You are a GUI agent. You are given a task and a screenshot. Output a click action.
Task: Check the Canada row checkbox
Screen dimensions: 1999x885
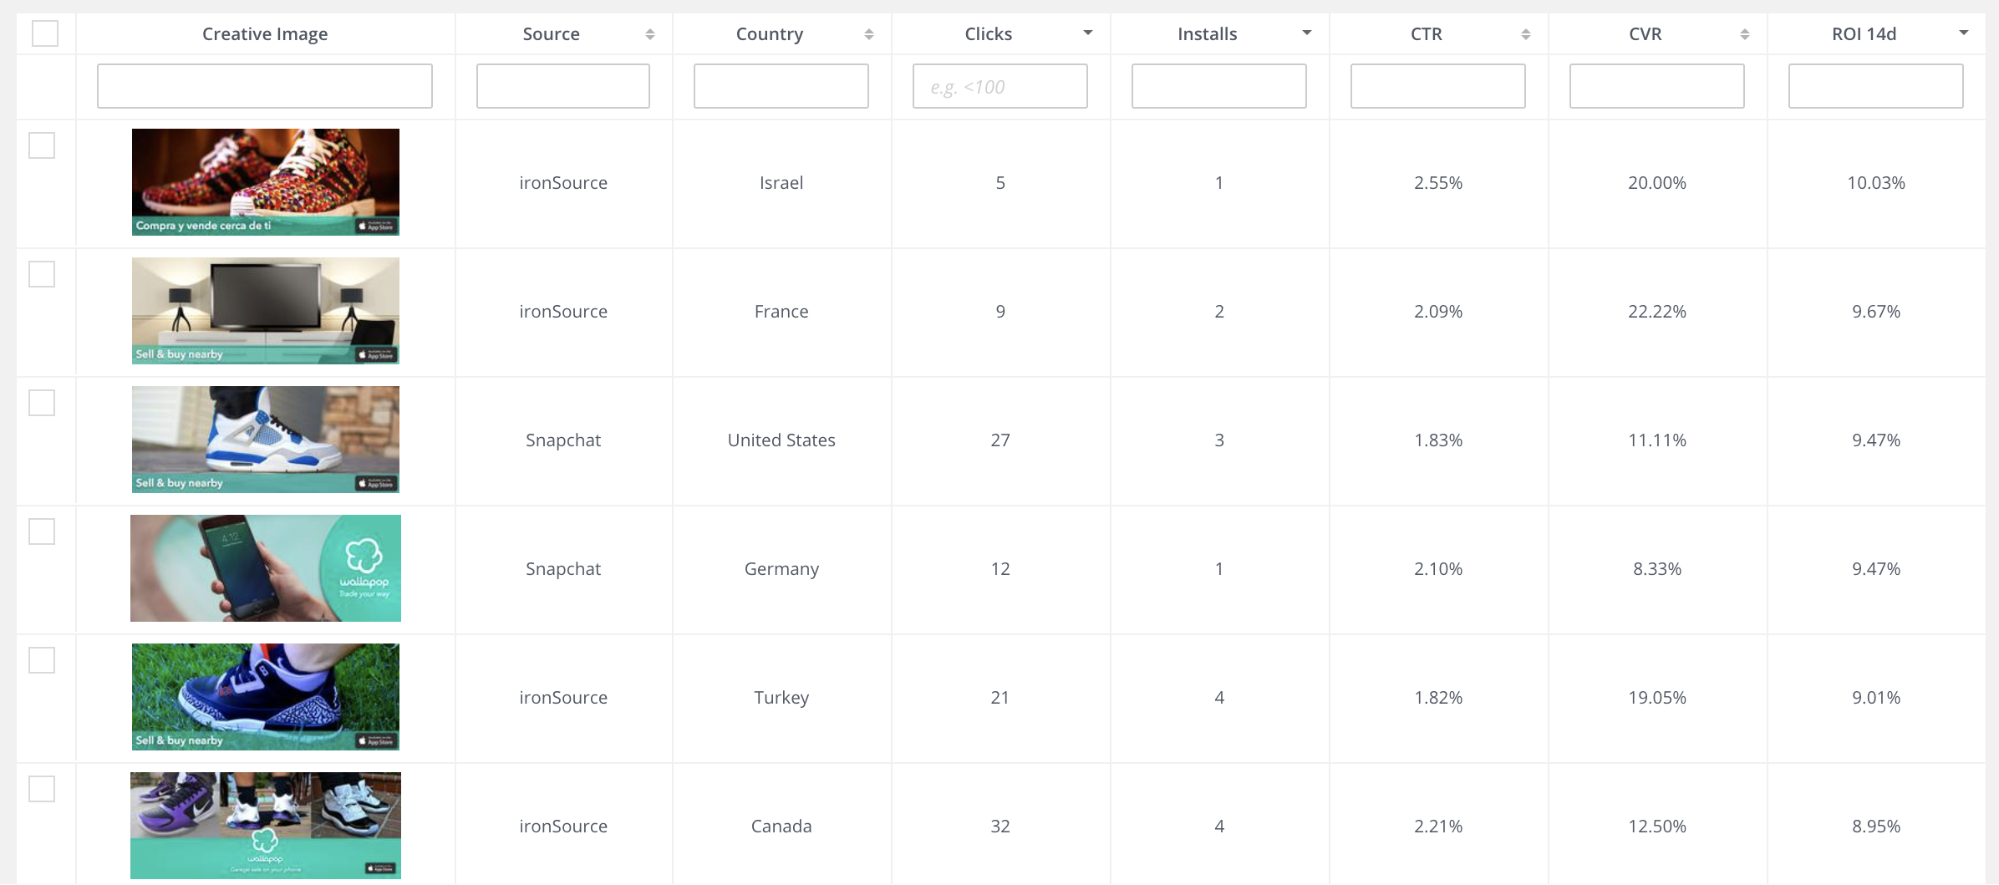pos(42,789)
